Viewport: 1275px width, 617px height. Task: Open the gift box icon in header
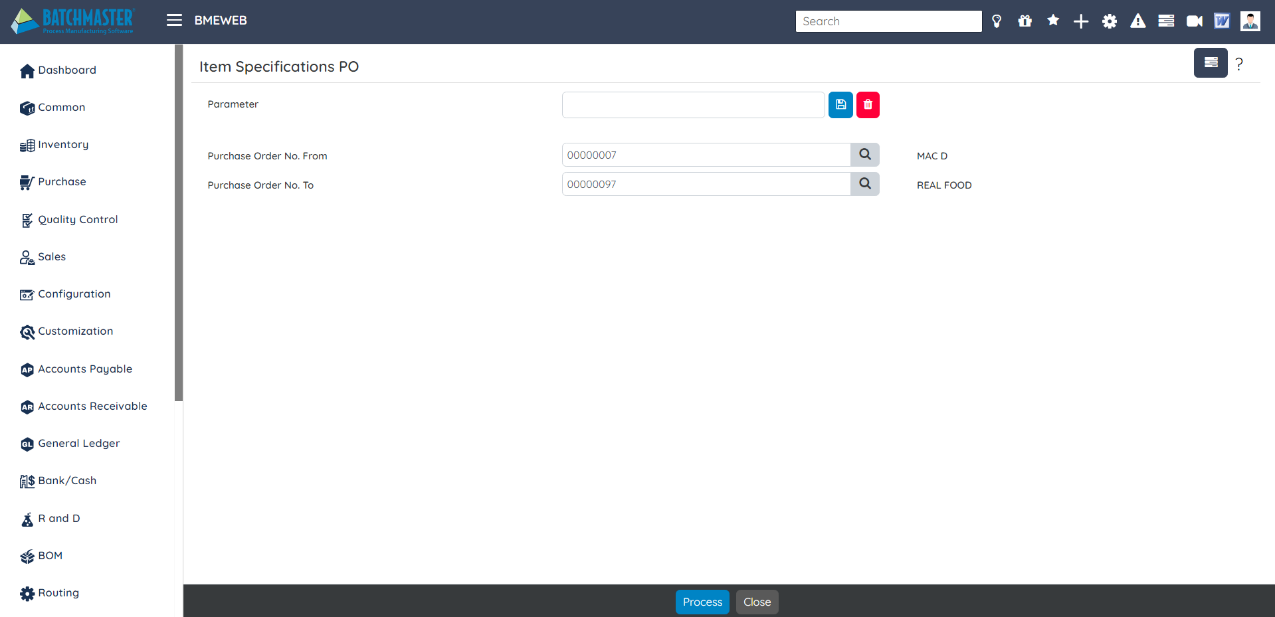[1024, 21]
